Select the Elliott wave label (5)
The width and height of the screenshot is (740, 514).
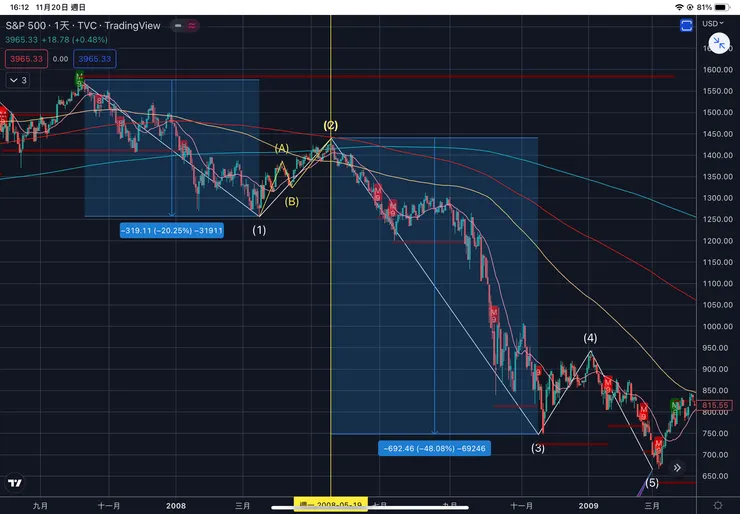click(652, 483)
